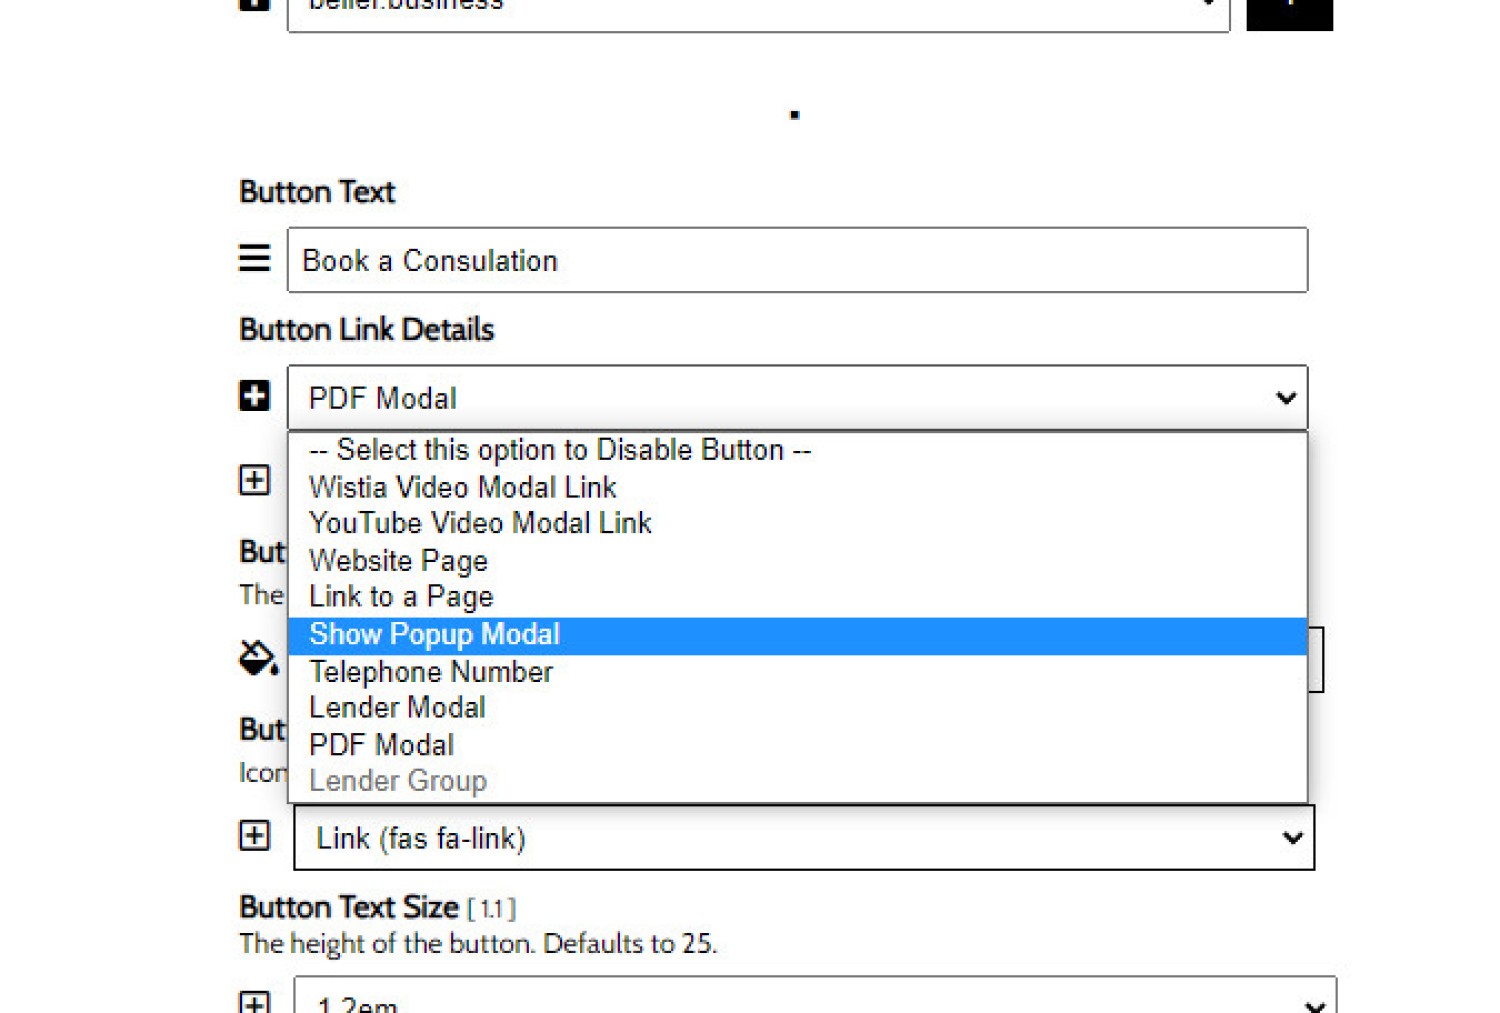Open the 1.2em text size dropdown
Screen dimensions: 1500x1013
coord(814,1000)
